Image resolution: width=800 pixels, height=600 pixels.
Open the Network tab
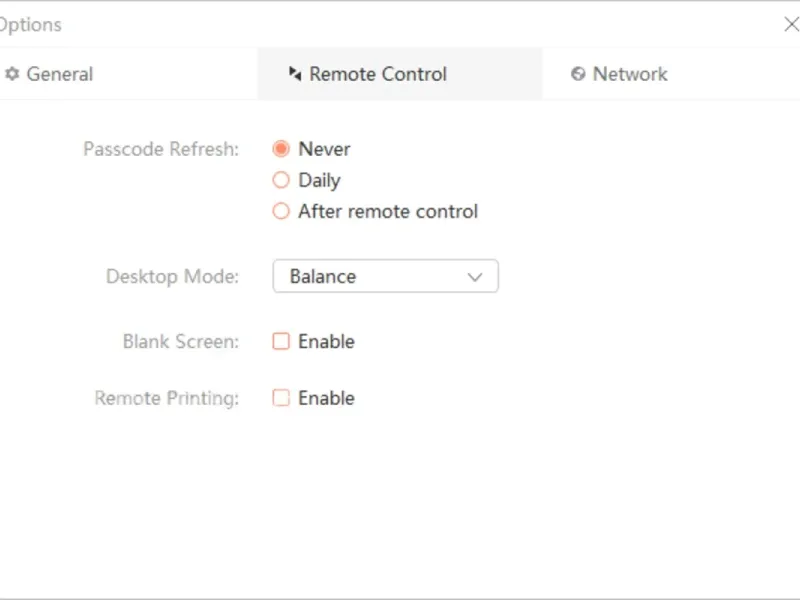pyautogui.click(x=629, y=74)
